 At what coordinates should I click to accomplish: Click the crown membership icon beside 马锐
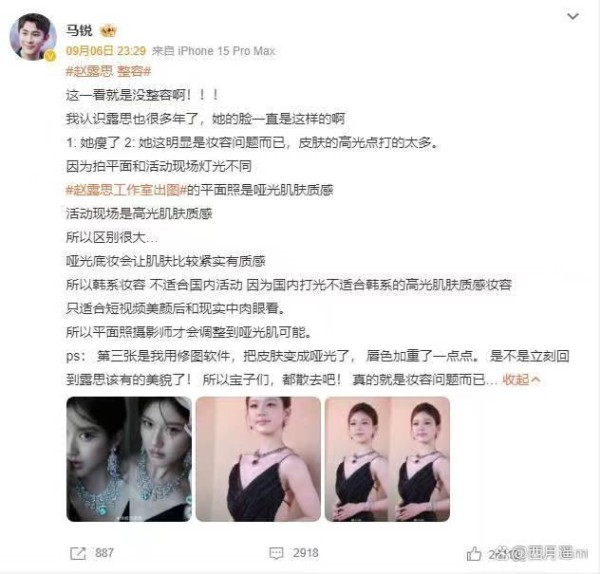coord(108,30)
